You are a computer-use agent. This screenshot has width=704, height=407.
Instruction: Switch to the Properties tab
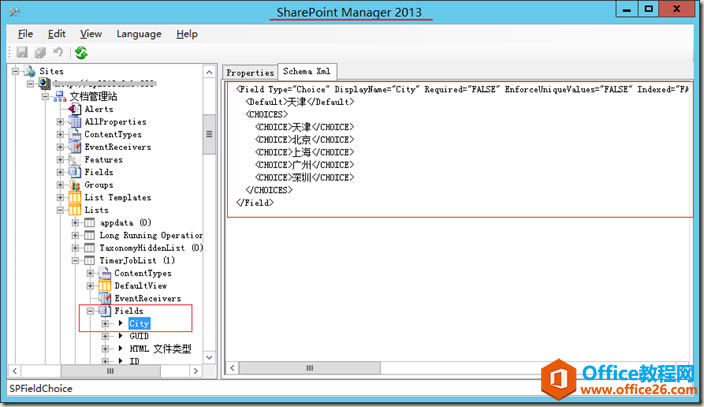[x=250, y=72]
